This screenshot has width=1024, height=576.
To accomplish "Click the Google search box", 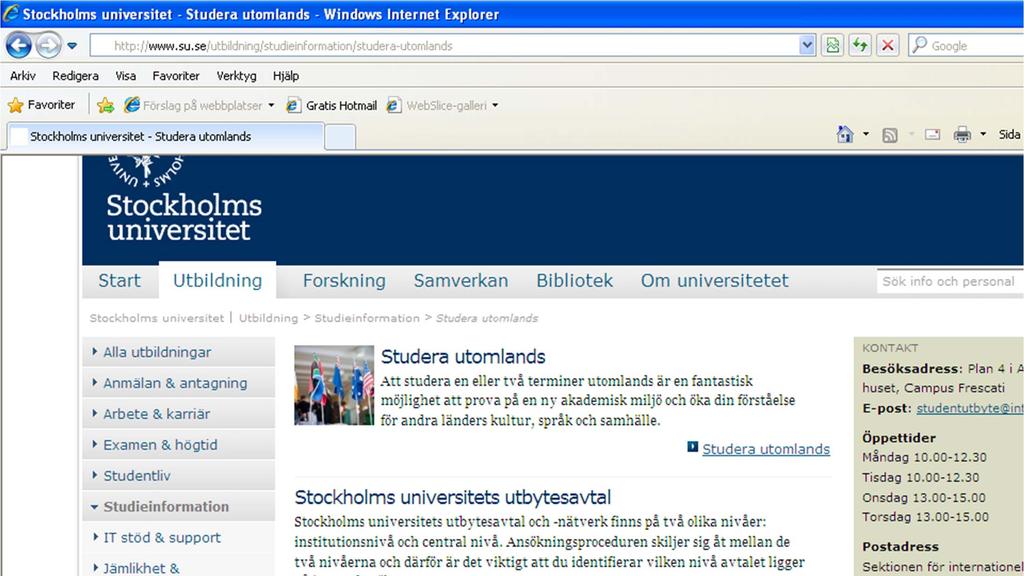I will click(966, 46).
